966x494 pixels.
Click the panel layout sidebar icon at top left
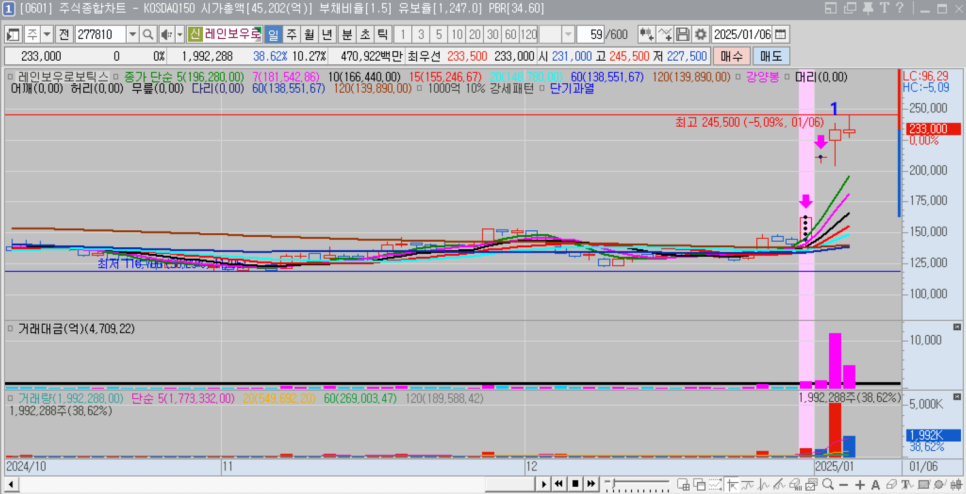click(12, 34)
